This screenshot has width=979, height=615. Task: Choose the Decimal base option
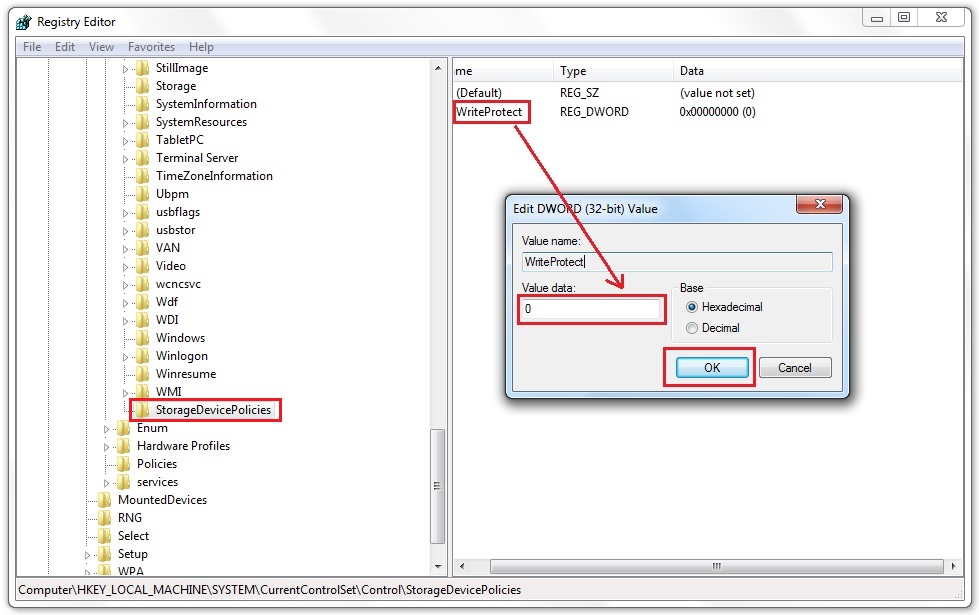[692, 328]
